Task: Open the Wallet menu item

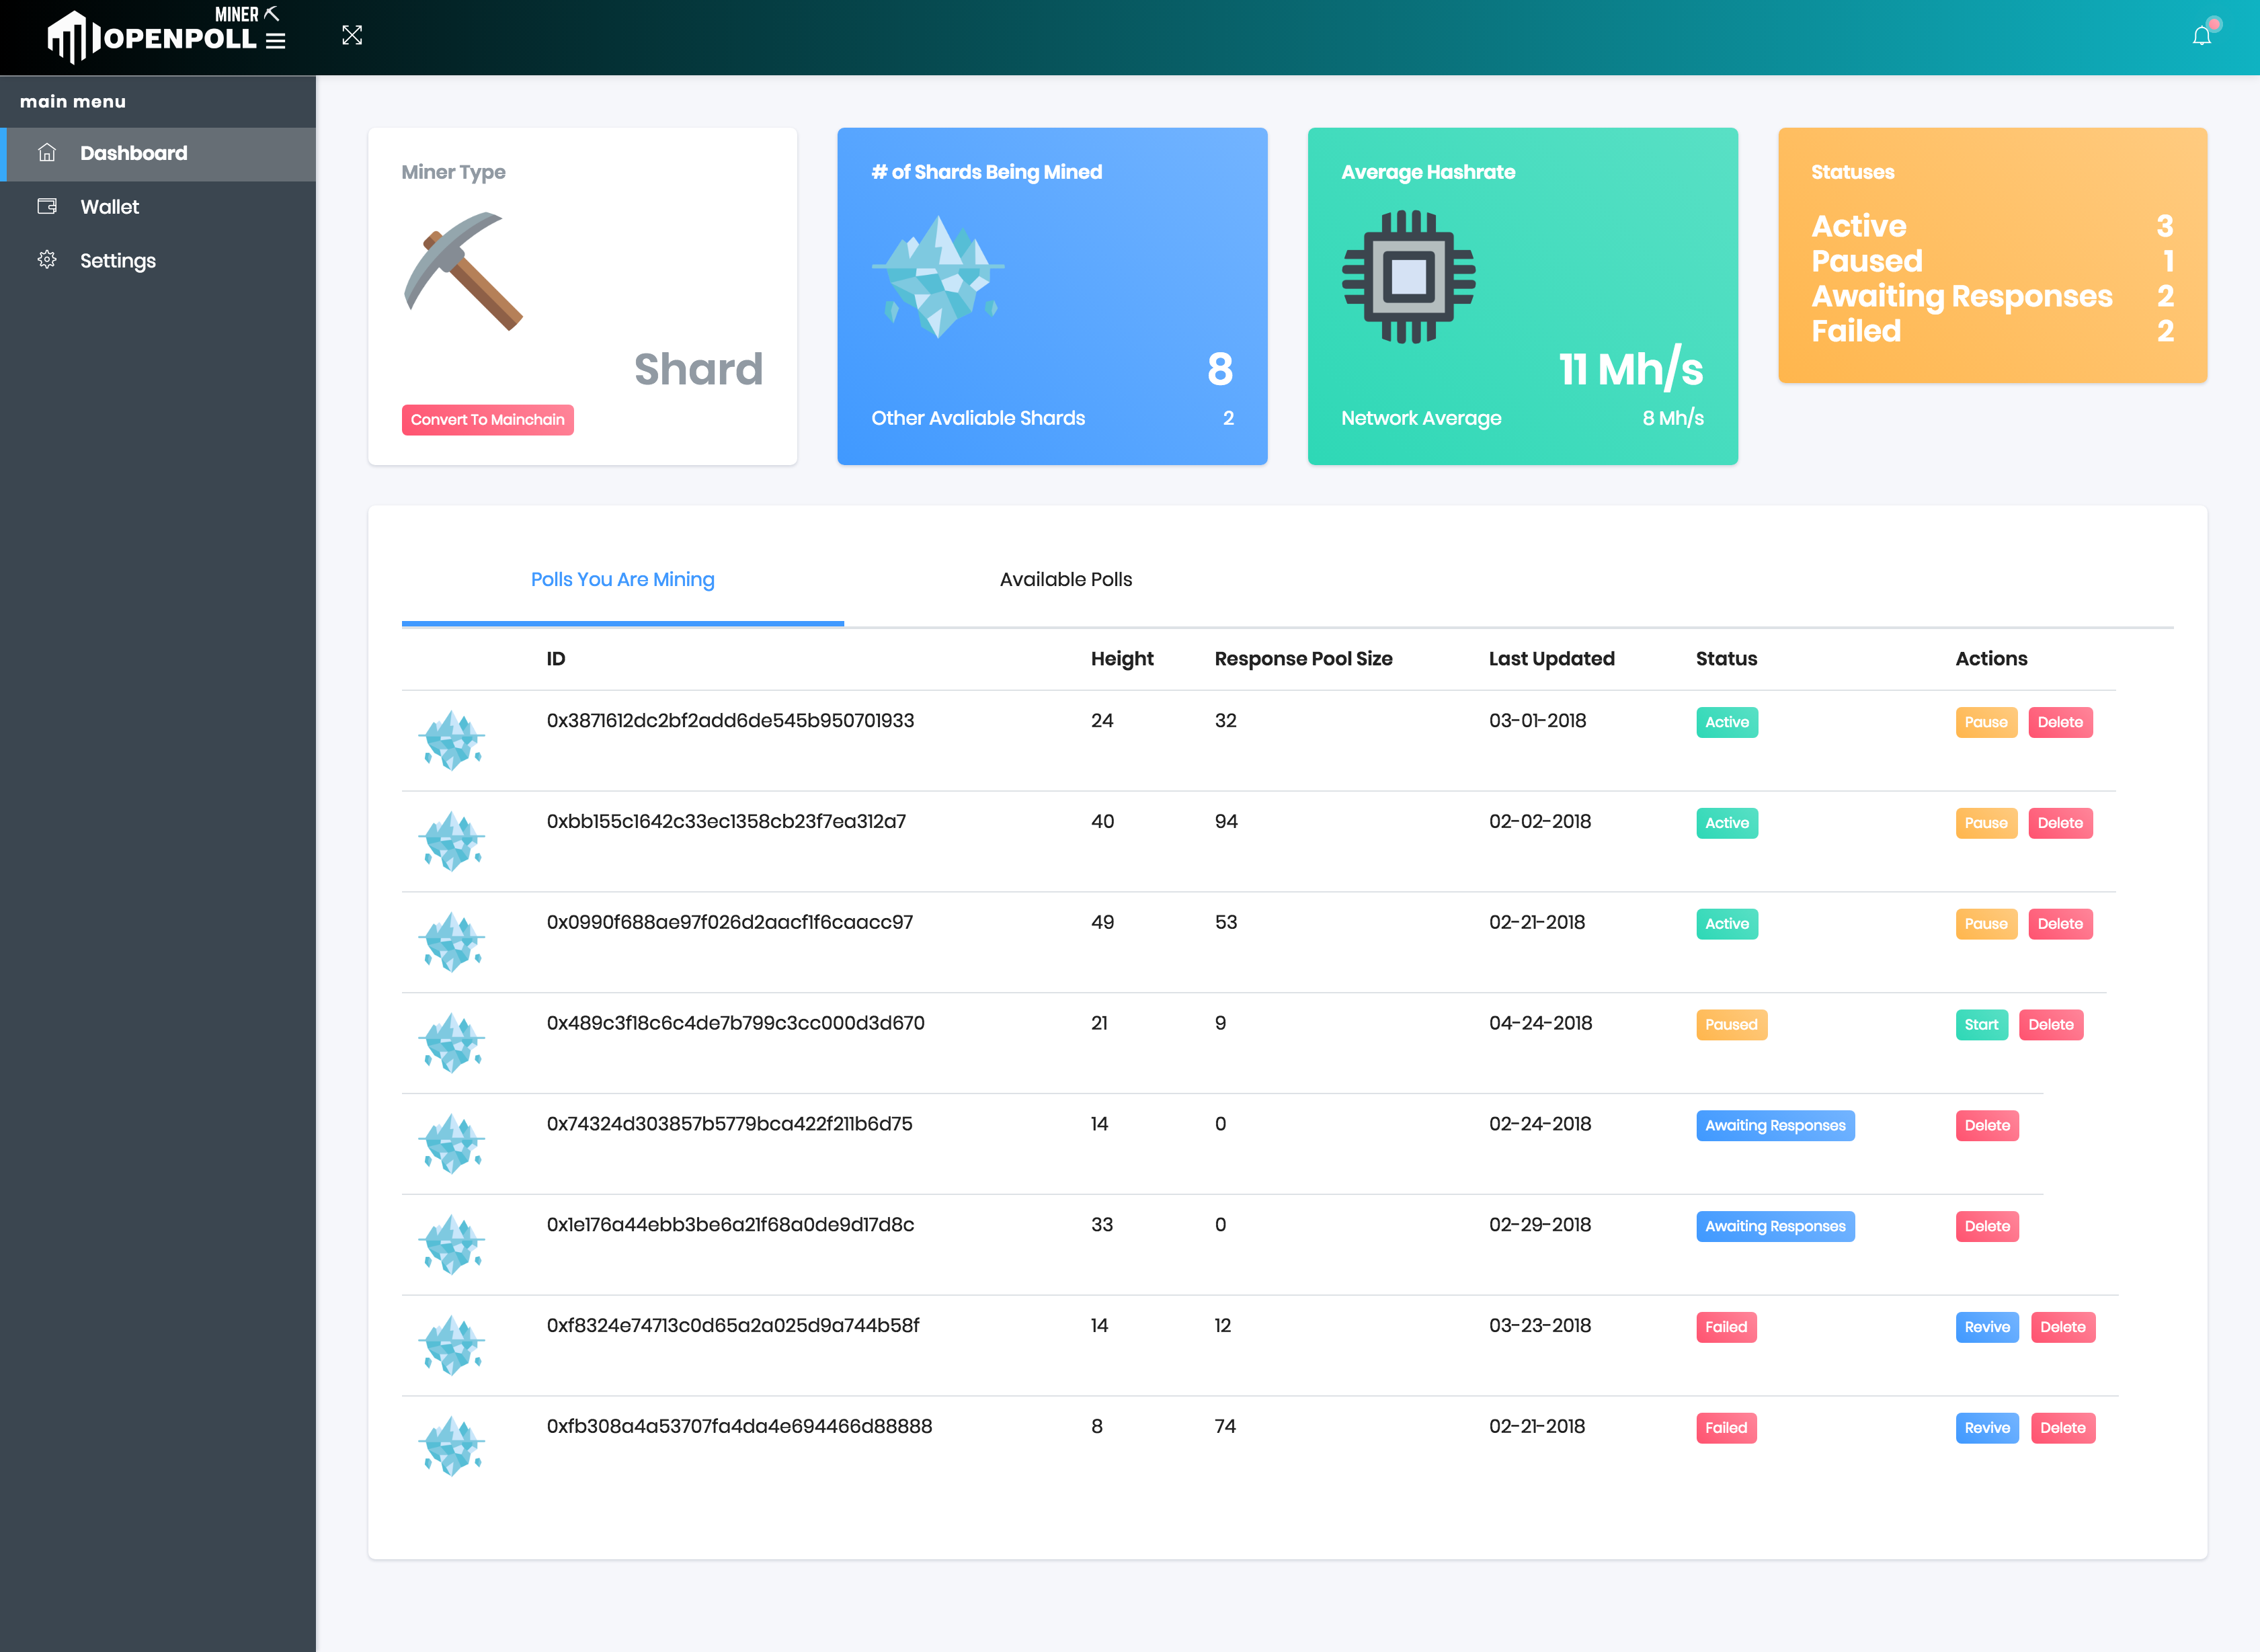Action: click(110, 207)
